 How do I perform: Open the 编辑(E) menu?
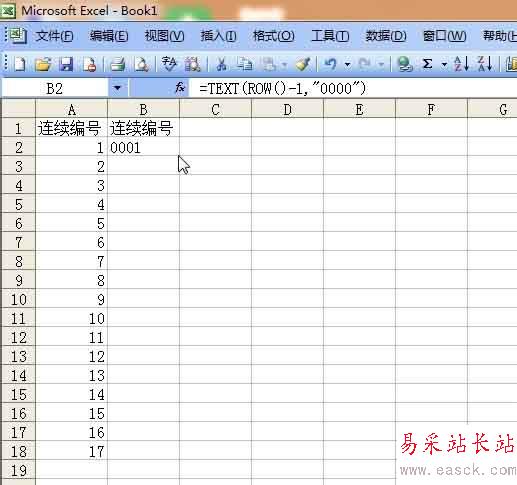109,36
